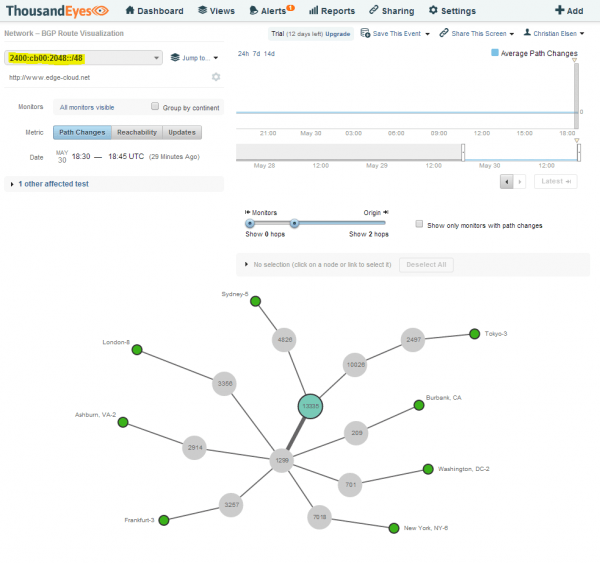Select the 24h time range
Screen dimensions: 600x563
click(x=243, y=54)
